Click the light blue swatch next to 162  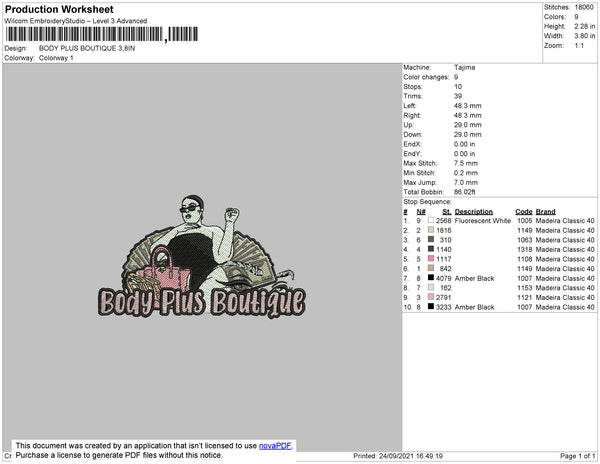coord(431,287)
